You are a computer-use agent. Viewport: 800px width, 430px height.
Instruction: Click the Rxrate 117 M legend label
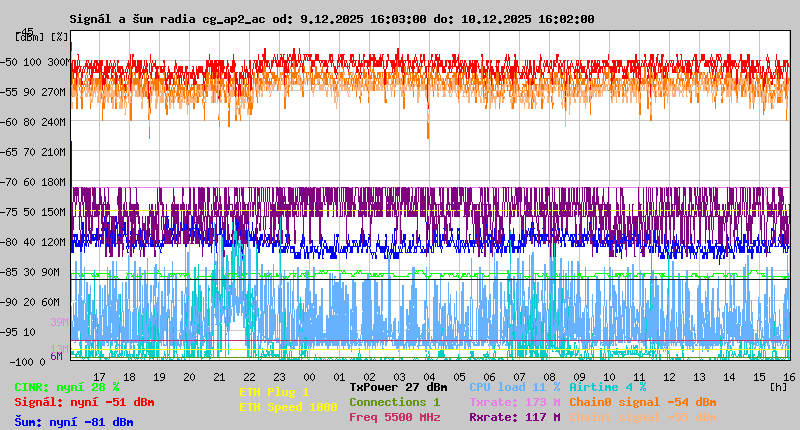tap(514, 417)
